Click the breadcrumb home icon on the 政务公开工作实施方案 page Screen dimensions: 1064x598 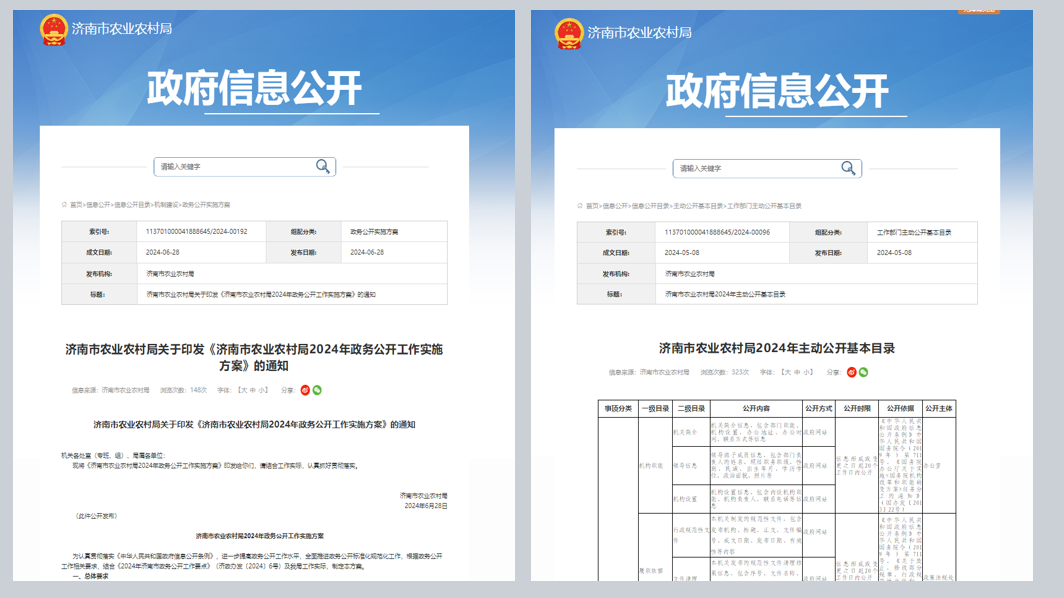point(64,204)
